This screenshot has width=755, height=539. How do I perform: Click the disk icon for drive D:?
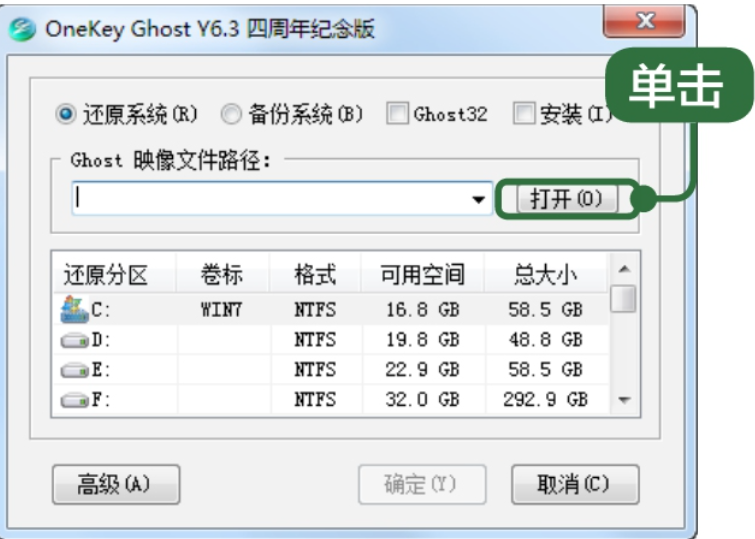point(74,341)
